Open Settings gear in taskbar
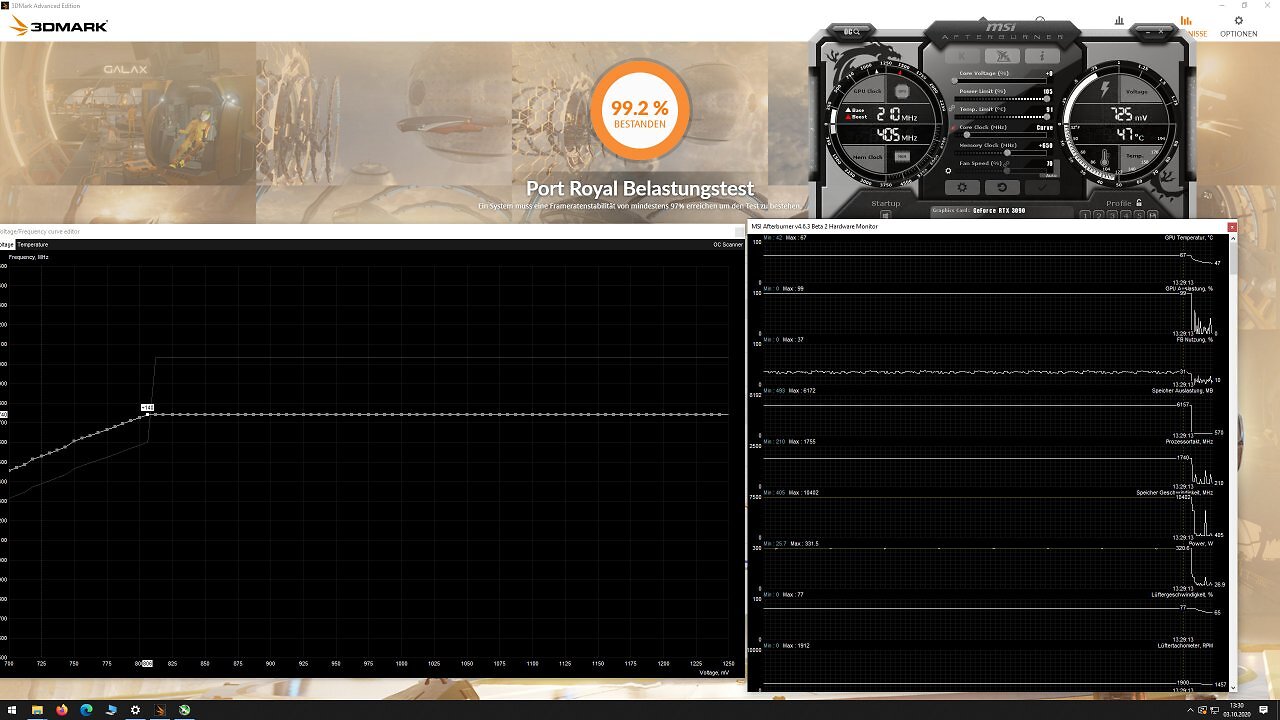This screenshot has height=720, width=1280. pyautogui.click(x=135, y=710)
